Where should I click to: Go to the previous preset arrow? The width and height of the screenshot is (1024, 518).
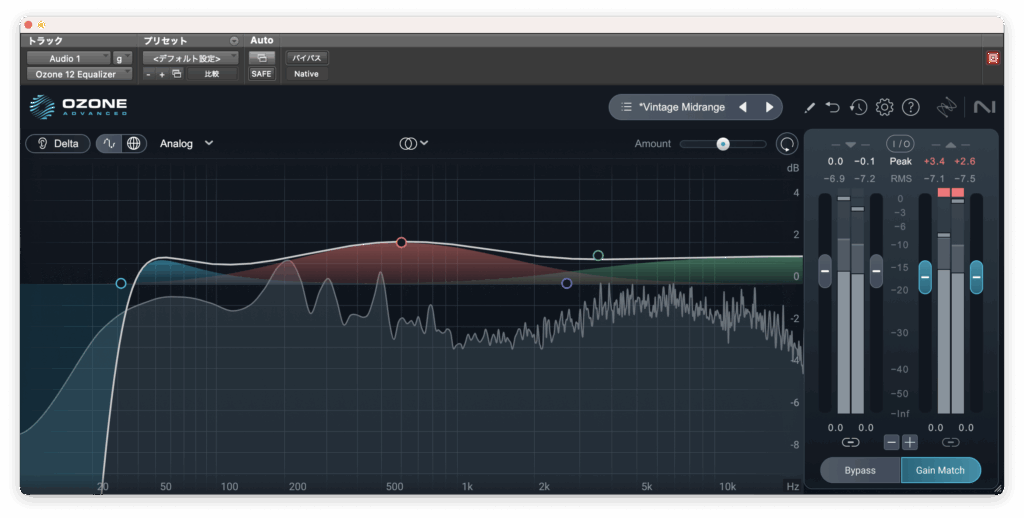point(743,107)
